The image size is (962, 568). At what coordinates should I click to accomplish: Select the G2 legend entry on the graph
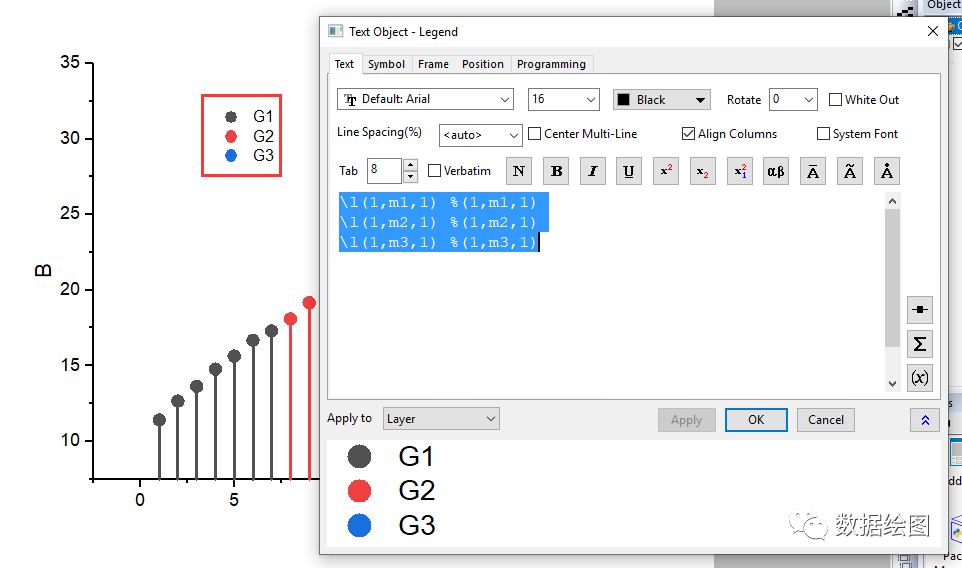(x=250, y=136)
